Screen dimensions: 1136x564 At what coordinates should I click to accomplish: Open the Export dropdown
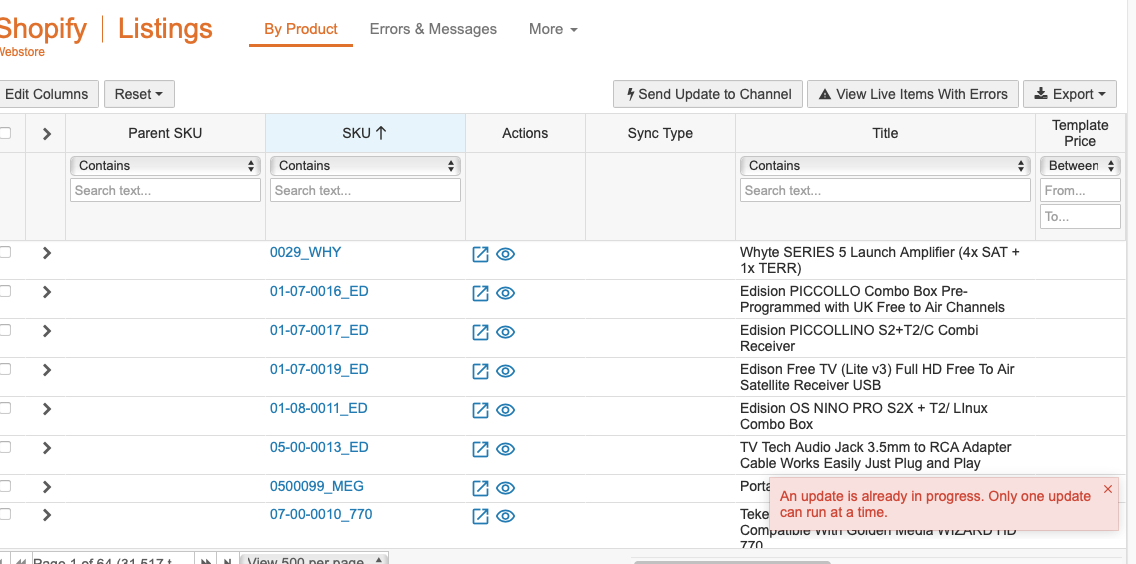1069,94
